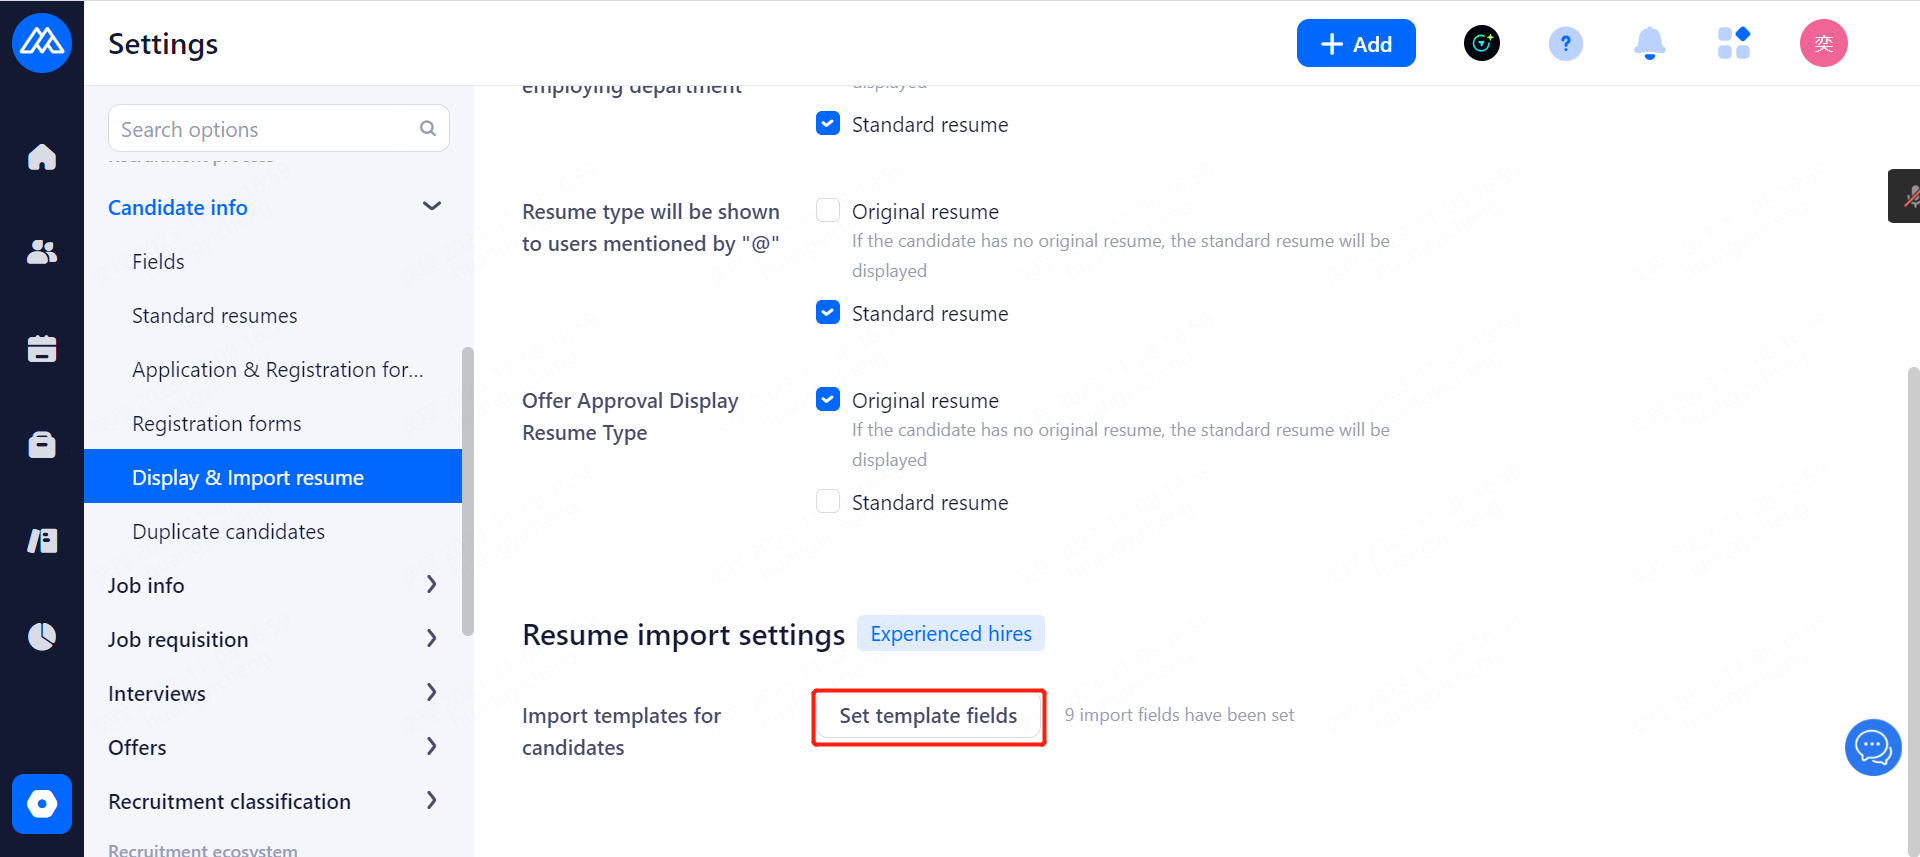Open the chat support bubble icon
The image size is (1920, 857).
[x=1872, y=747]
